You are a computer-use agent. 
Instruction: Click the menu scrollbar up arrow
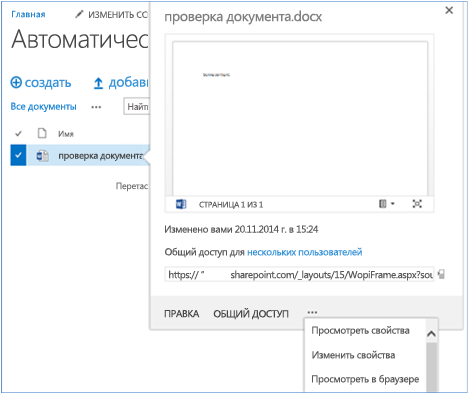click(x=431, y=334)
